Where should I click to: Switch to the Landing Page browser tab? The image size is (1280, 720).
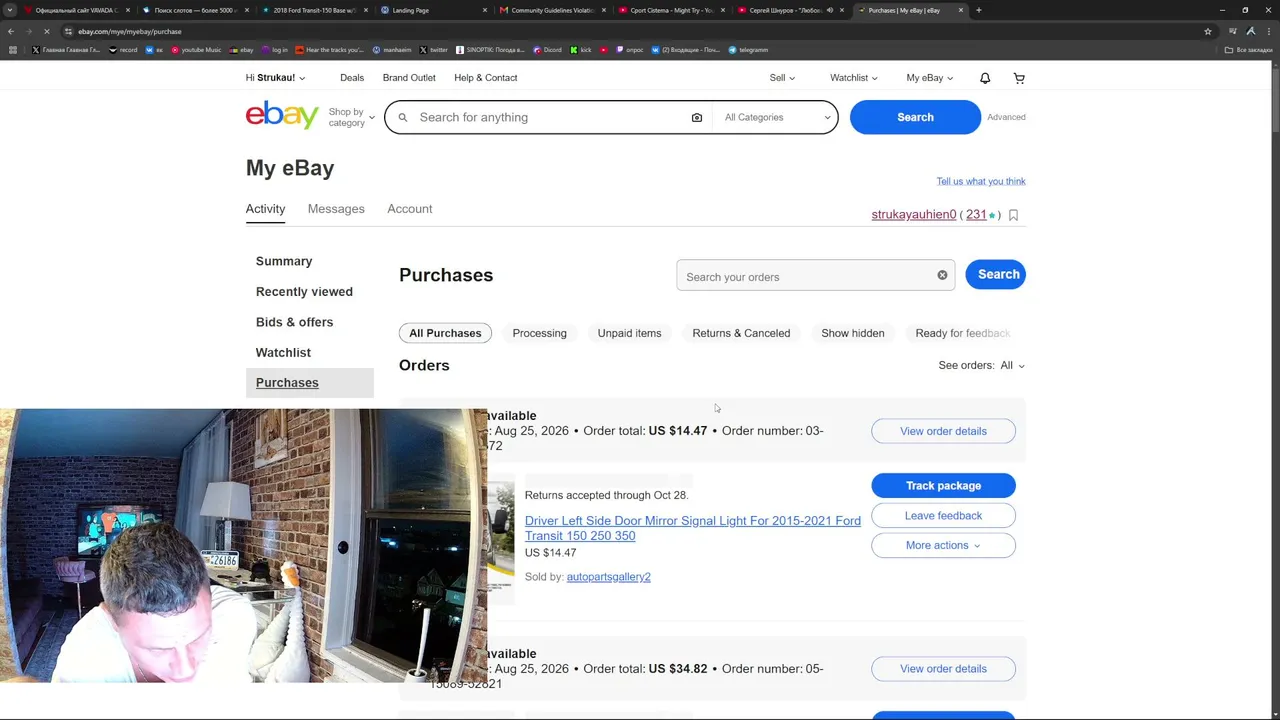[x=434, y=10]
